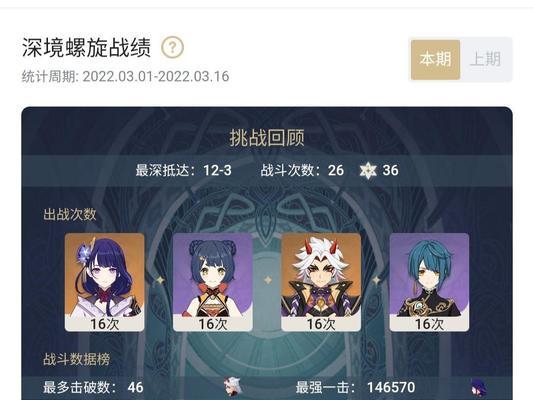Select Xingqiu character card
Image resolution: width=534 pixels, height=400 pixels.
coord(429,282)
